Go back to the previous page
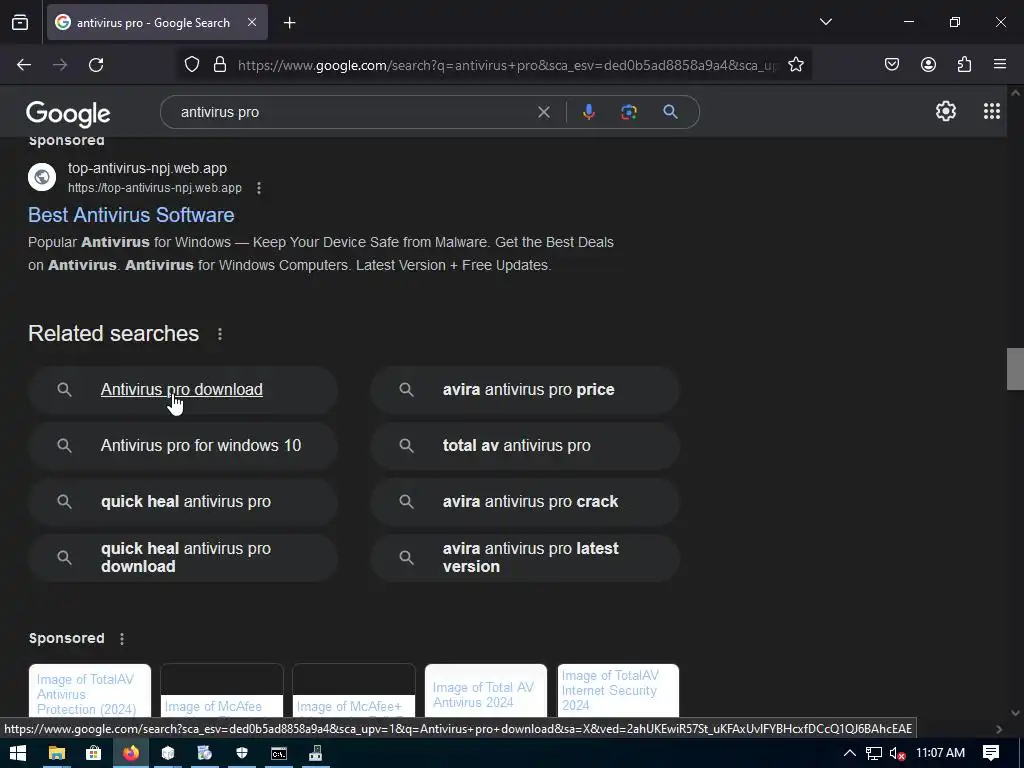 click(24, 65)
